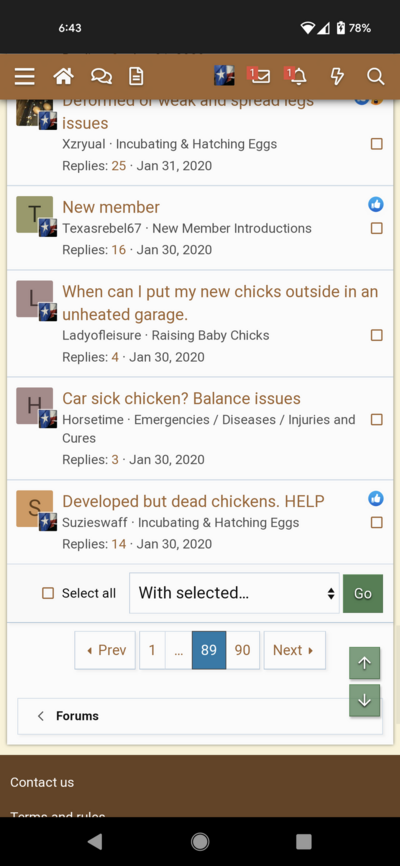Expand the With selected dropdown

(234, 593)
